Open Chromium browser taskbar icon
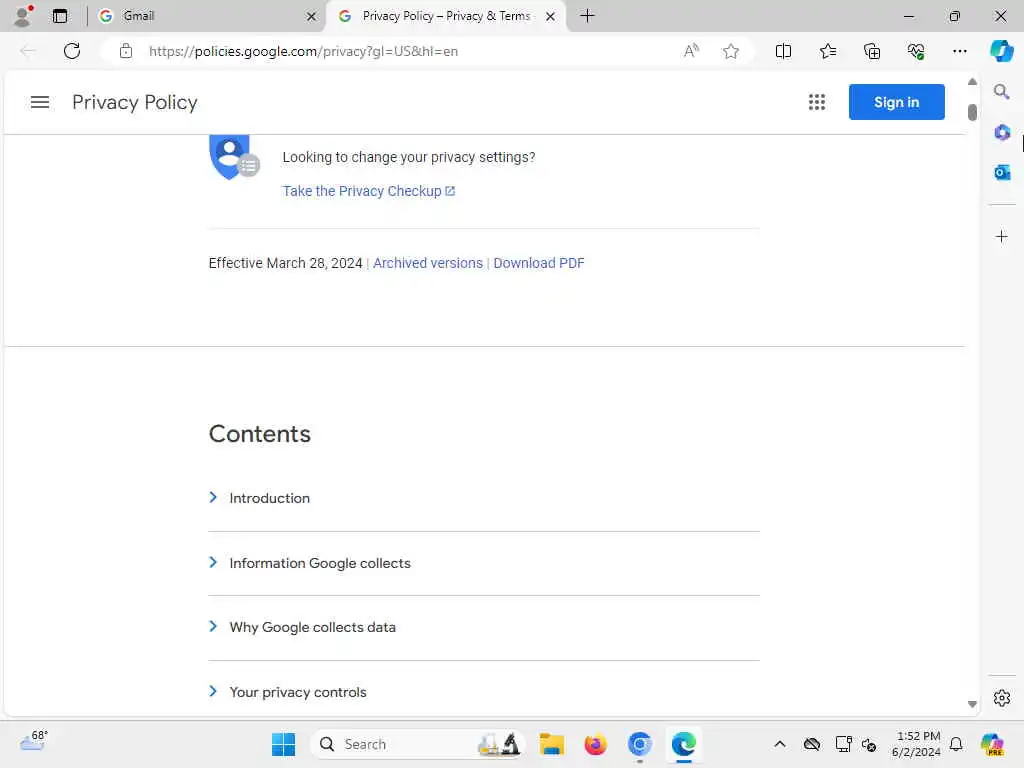The width and height of the screenshot is (1024, 768). pos(639,744)
